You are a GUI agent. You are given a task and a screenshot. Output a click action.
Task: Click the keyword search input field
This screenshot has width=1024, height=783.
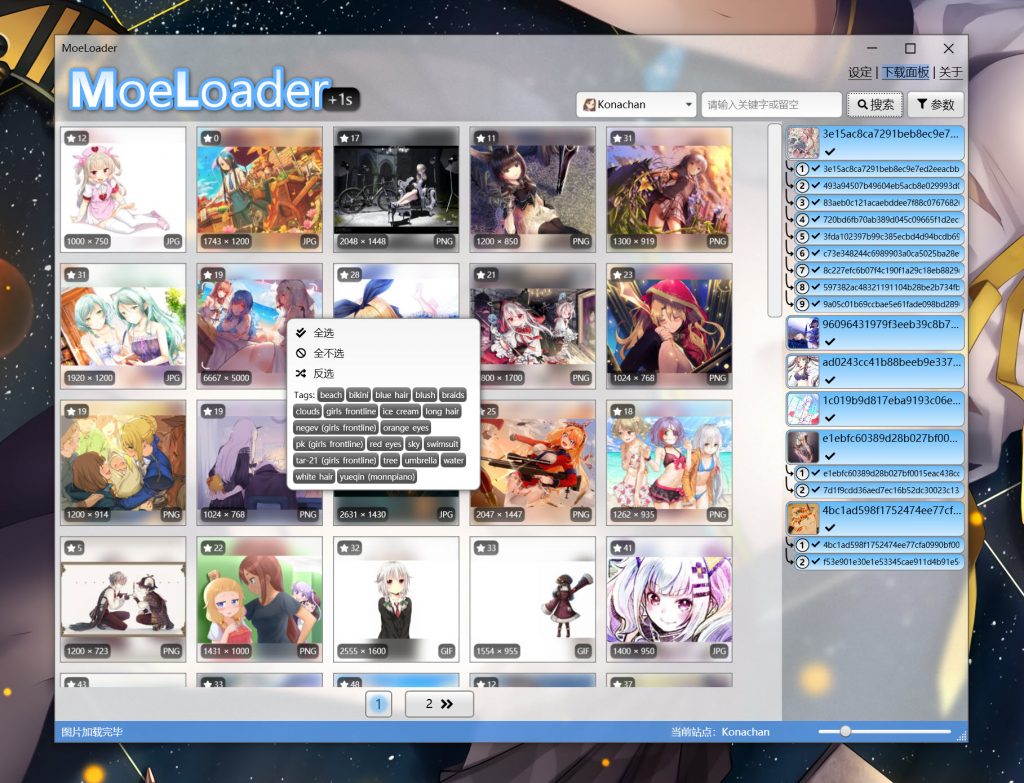771,105
